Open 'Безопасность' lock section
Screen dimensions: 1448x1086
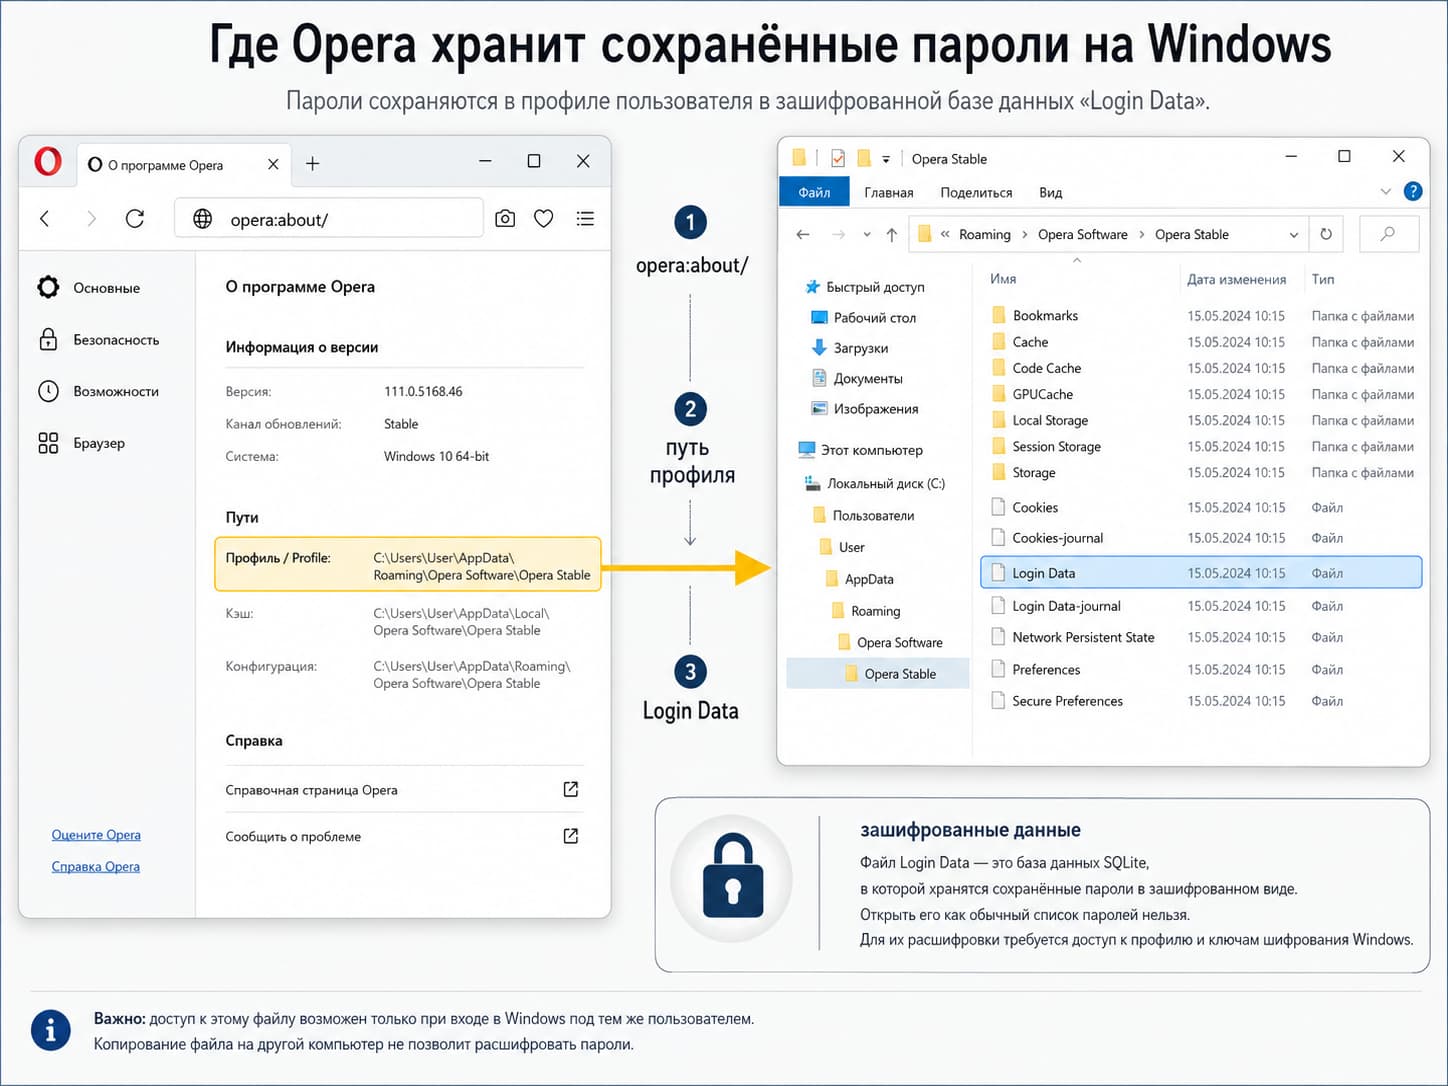tap(48, 339)
